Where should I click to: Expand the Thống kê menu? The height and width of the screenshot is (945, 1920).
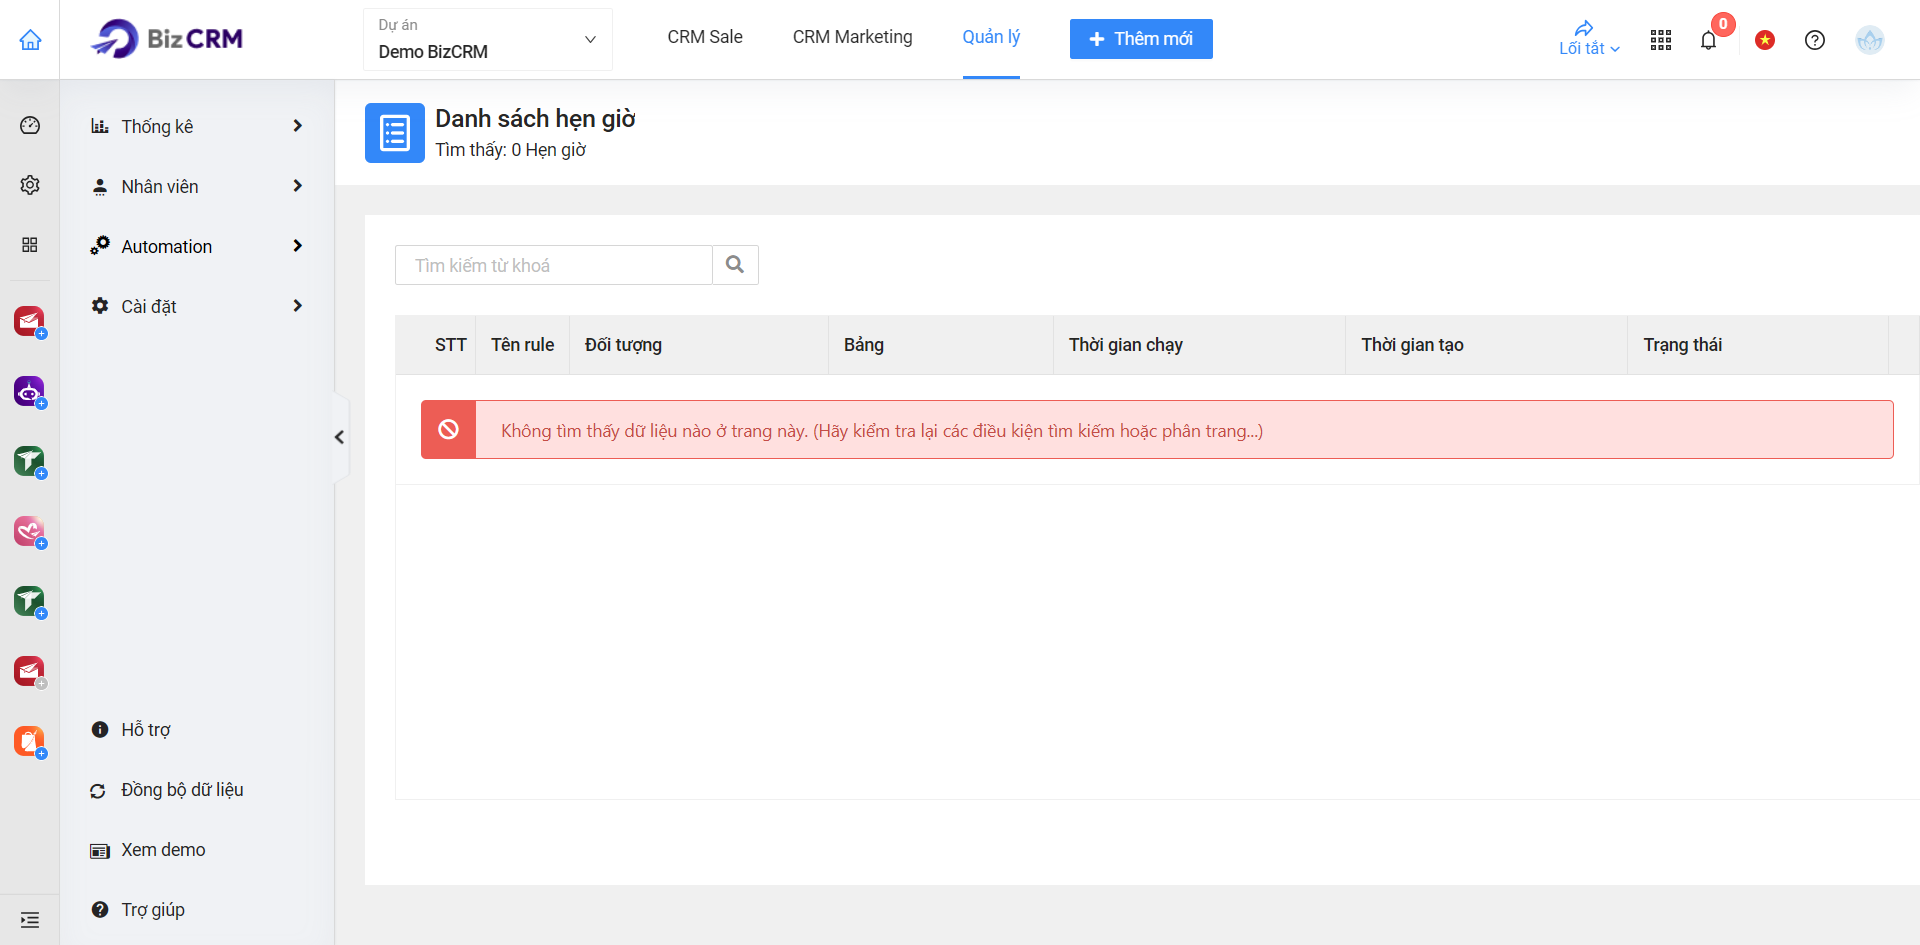coord(196,126)
